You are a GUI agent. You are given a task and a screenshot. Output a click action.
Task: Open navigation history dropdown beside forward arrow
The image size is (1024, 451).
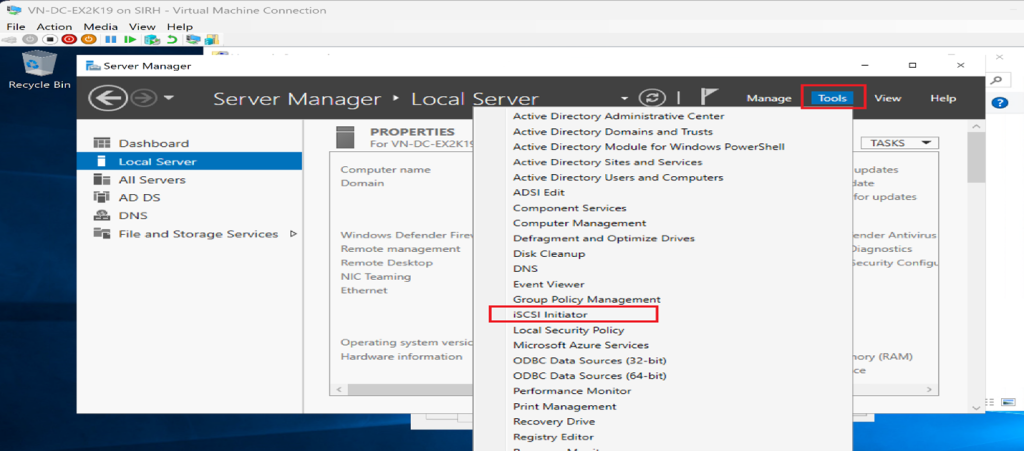(x=168, y=98)
